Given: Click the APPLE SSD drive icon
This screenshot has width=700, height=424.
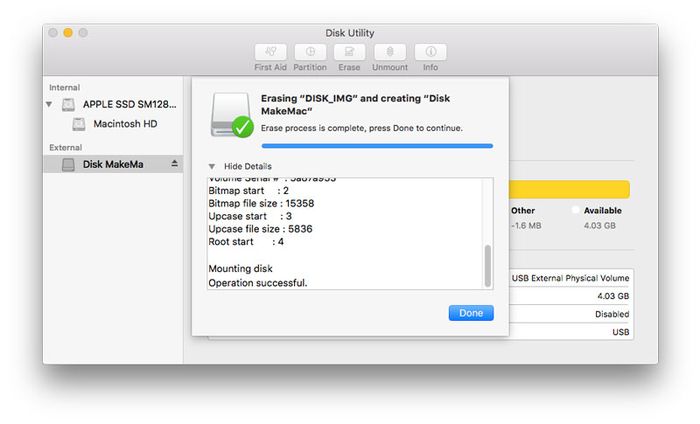Looking at the screenshot, I should 68,104.
